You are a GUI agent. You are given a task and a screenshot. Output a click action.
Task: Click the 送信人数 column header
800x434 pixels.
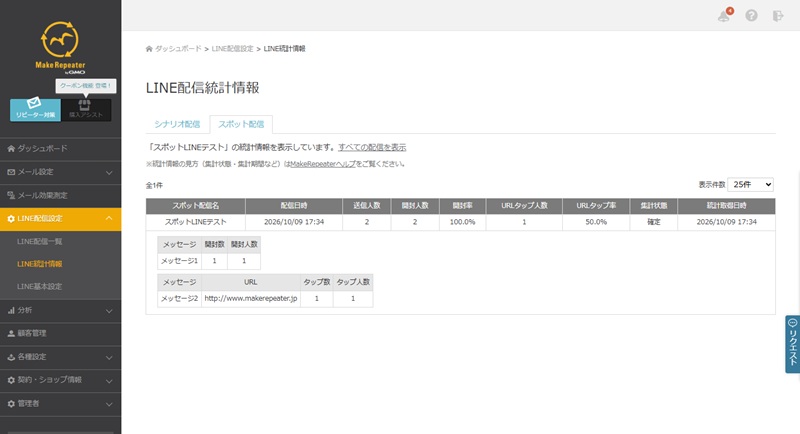pos(367,206)
